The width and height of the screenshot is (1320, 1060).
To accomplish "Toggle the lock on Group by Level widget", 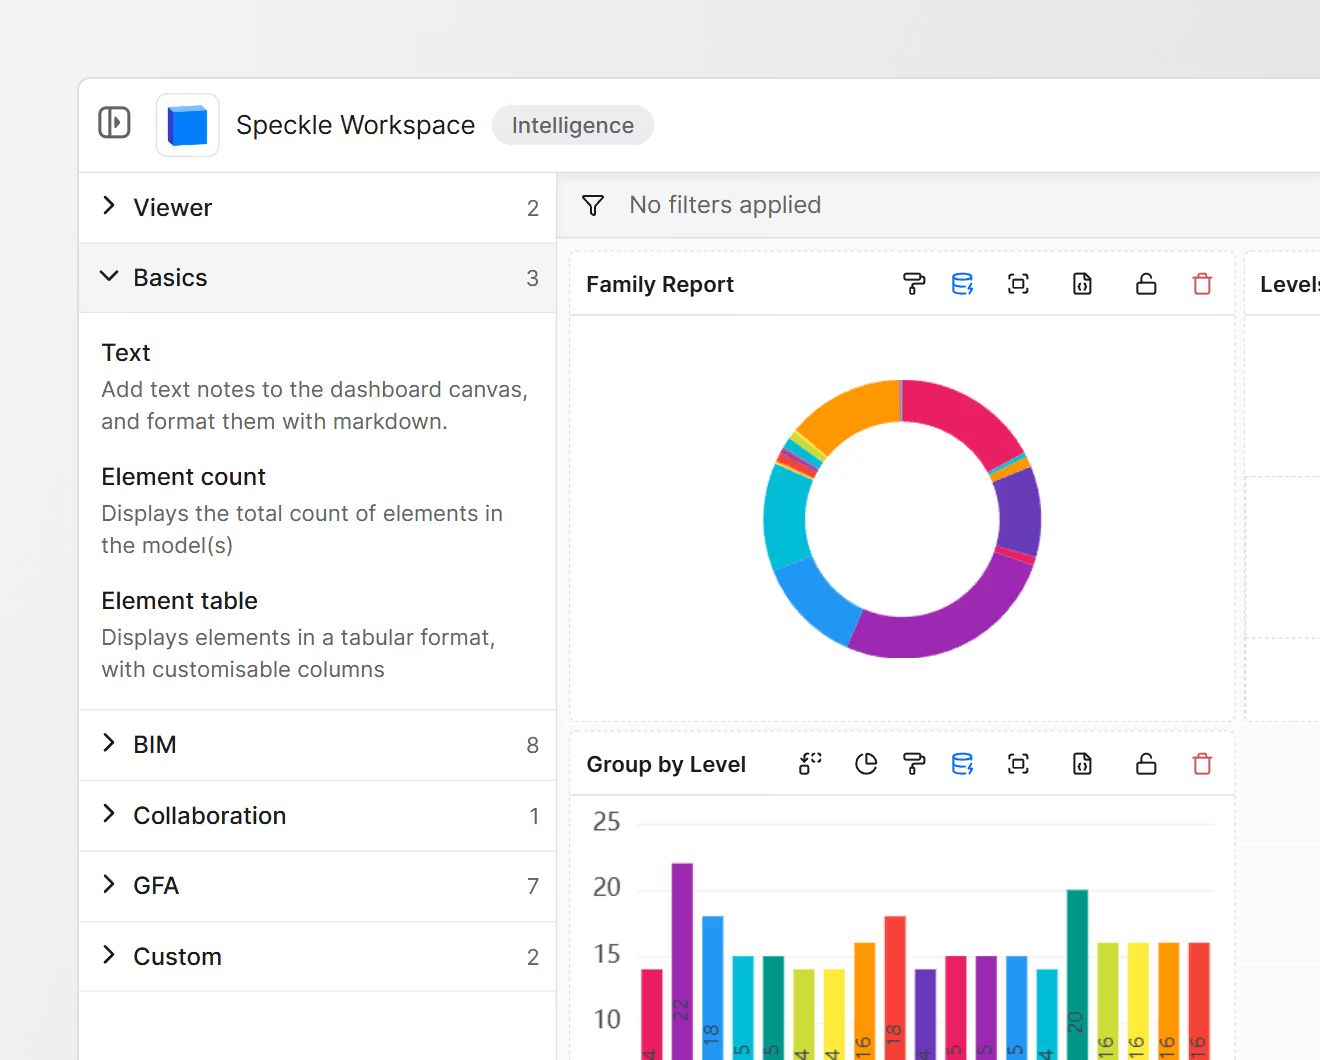I will coord(1146,764).
